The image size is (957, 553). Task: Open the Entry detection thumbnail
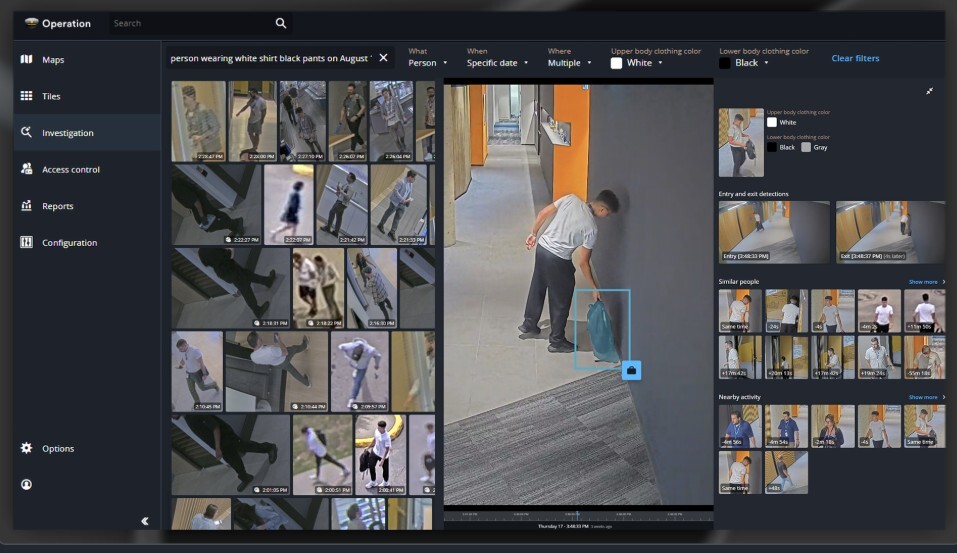click(x=773, y=232)
